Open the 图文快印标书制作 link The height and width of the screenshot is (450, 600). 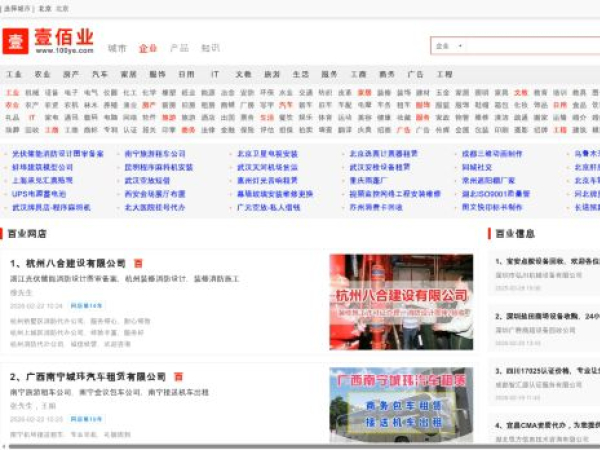point(492,207)
